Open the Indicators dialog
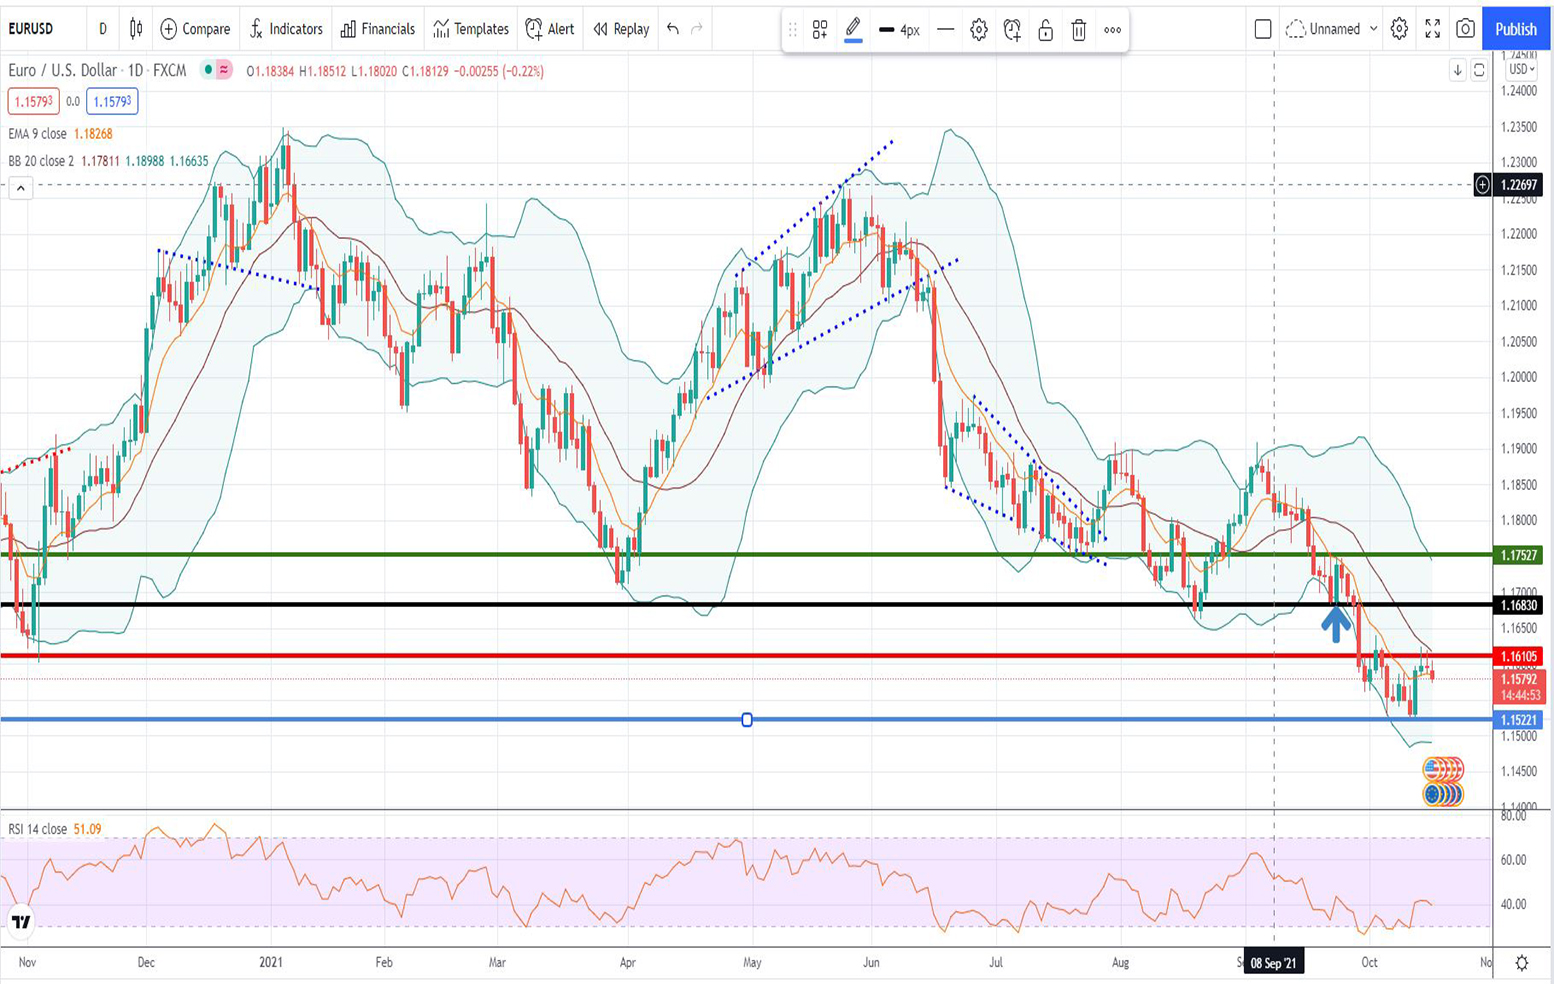 [x=286, y=29]
